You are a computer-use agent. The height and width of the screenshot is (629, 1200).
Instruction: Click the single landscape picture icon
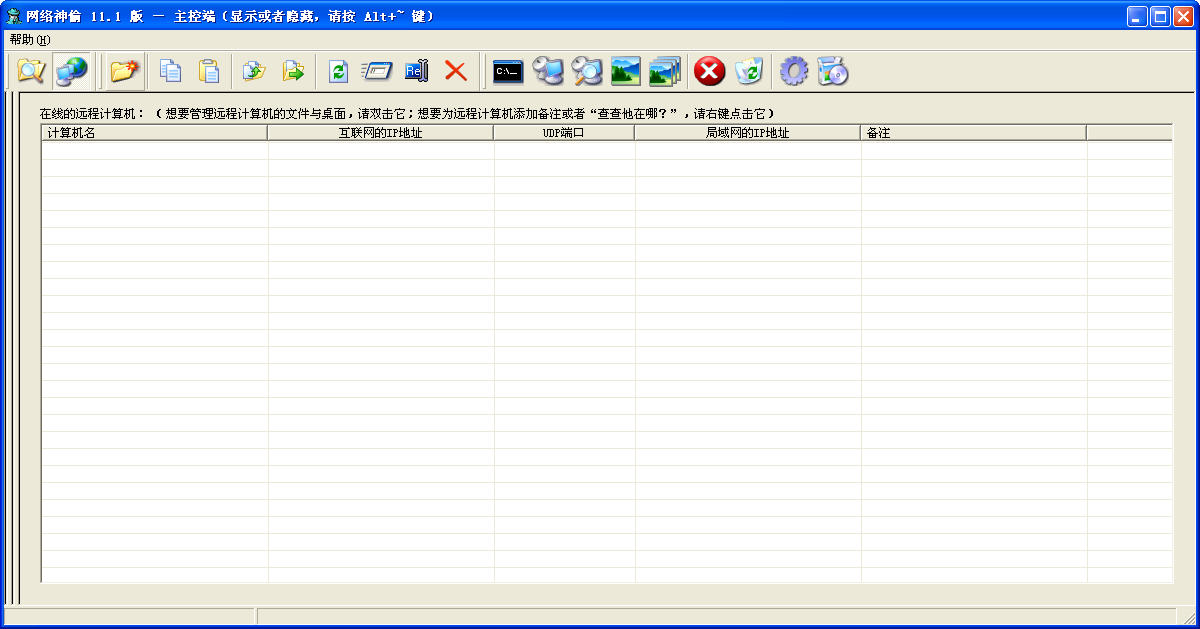(626, 71)
